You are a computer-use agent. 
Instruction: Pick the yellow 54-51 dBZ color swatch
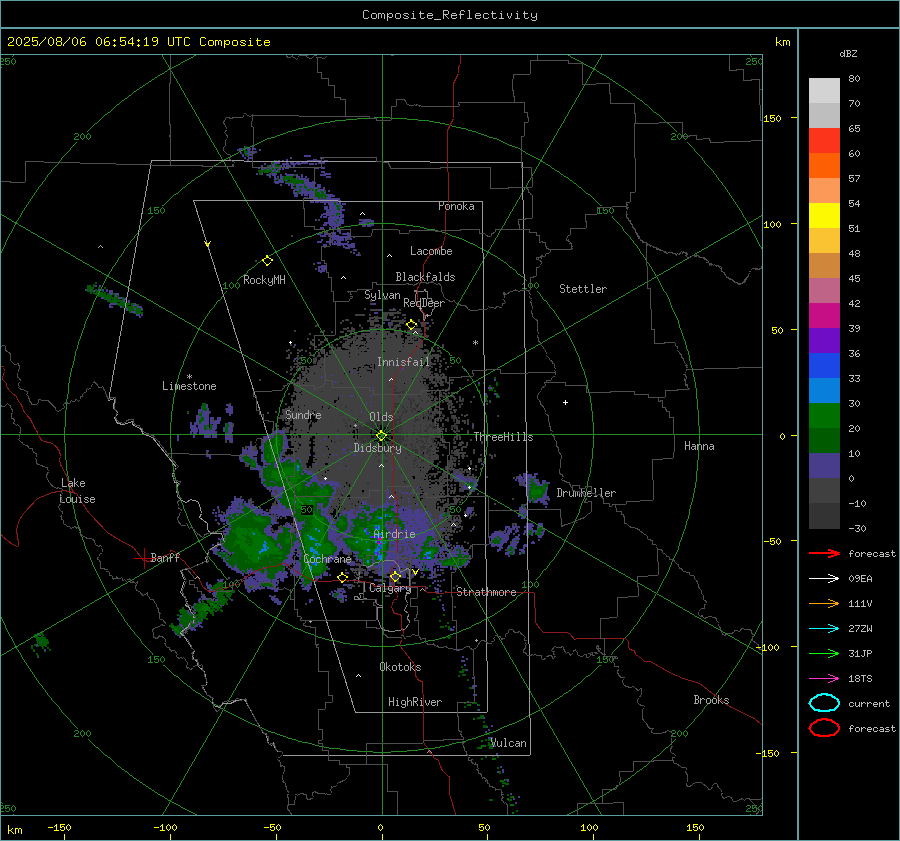(824, 216)
